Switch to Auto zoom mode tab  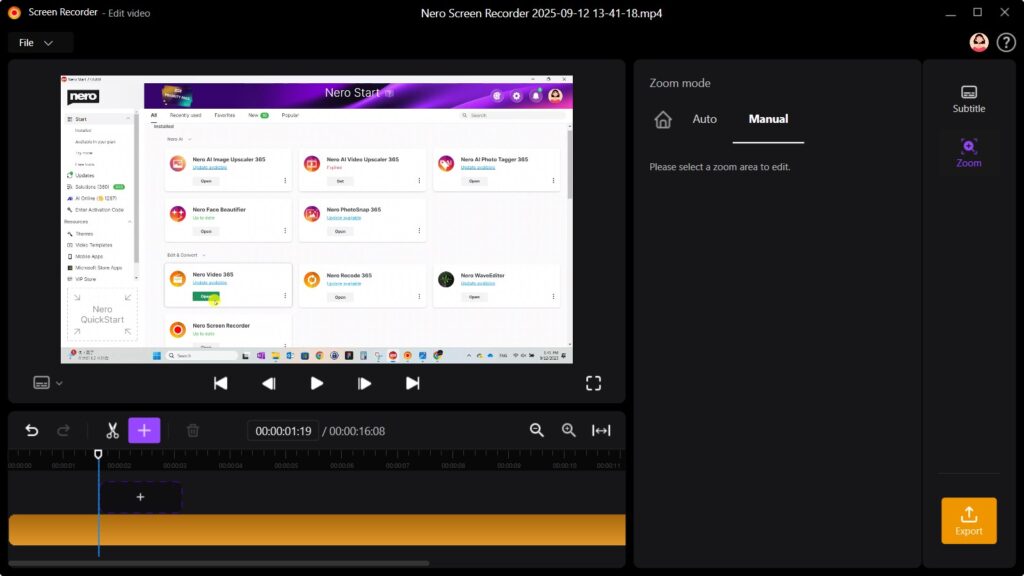(x=704, y=119)
